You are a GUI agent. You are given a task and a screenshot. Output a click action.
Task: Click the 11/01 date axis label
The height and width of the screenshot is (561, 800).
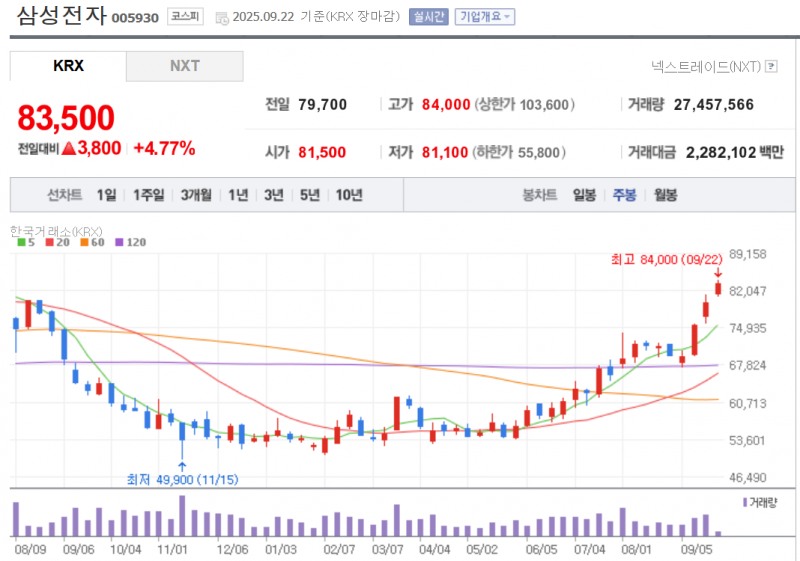click(x=172, y=550)
